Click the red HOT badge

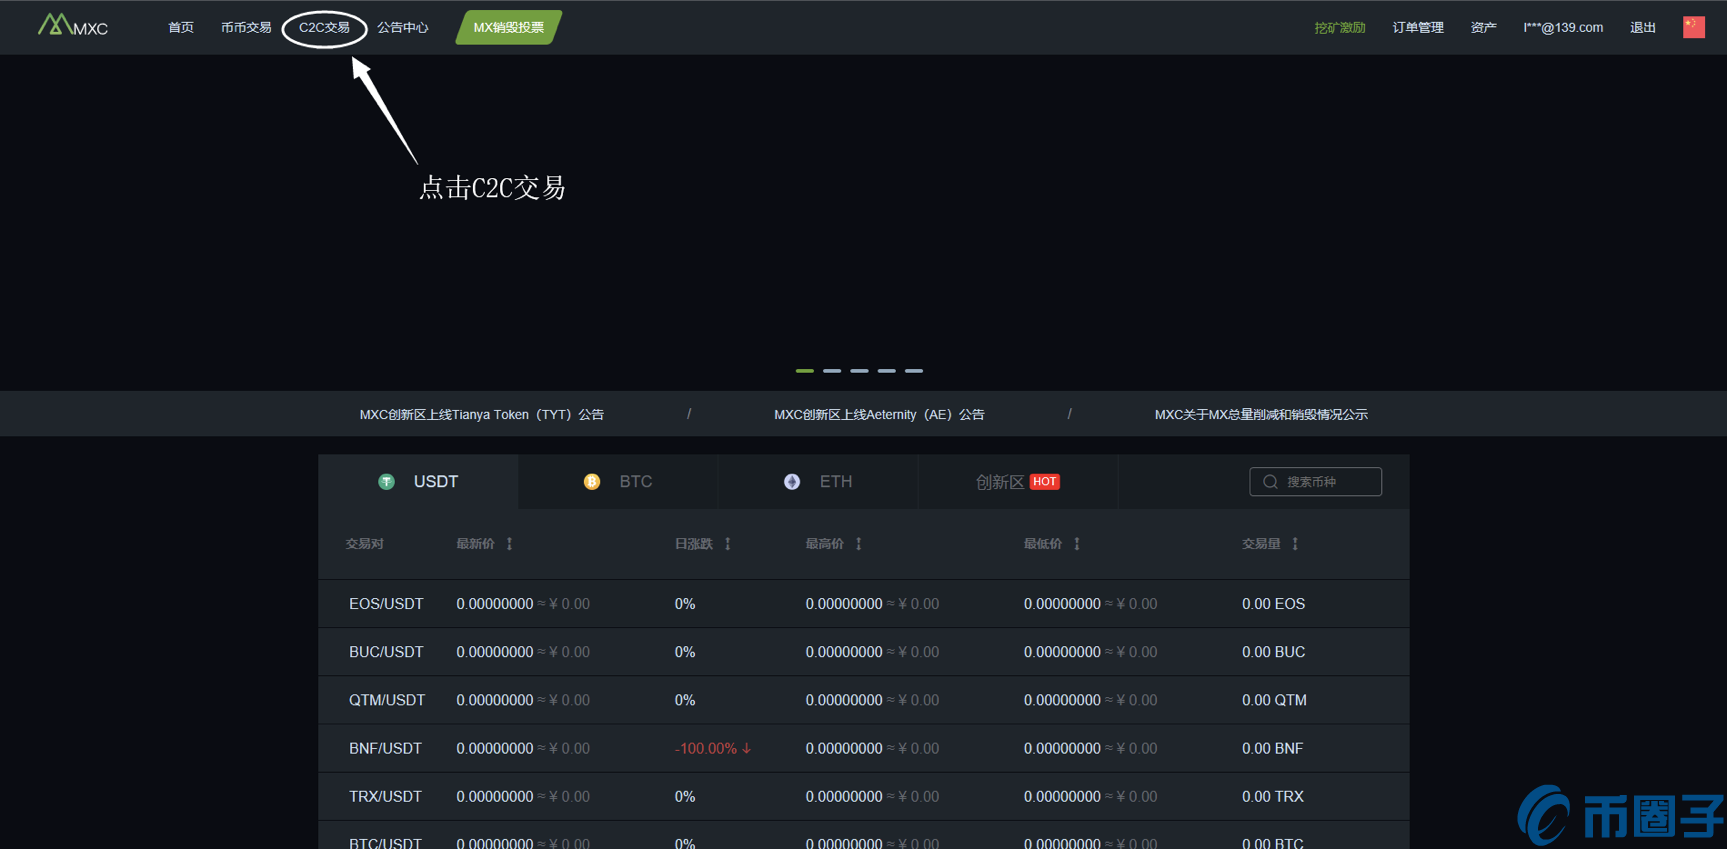tap(1044, 482)
